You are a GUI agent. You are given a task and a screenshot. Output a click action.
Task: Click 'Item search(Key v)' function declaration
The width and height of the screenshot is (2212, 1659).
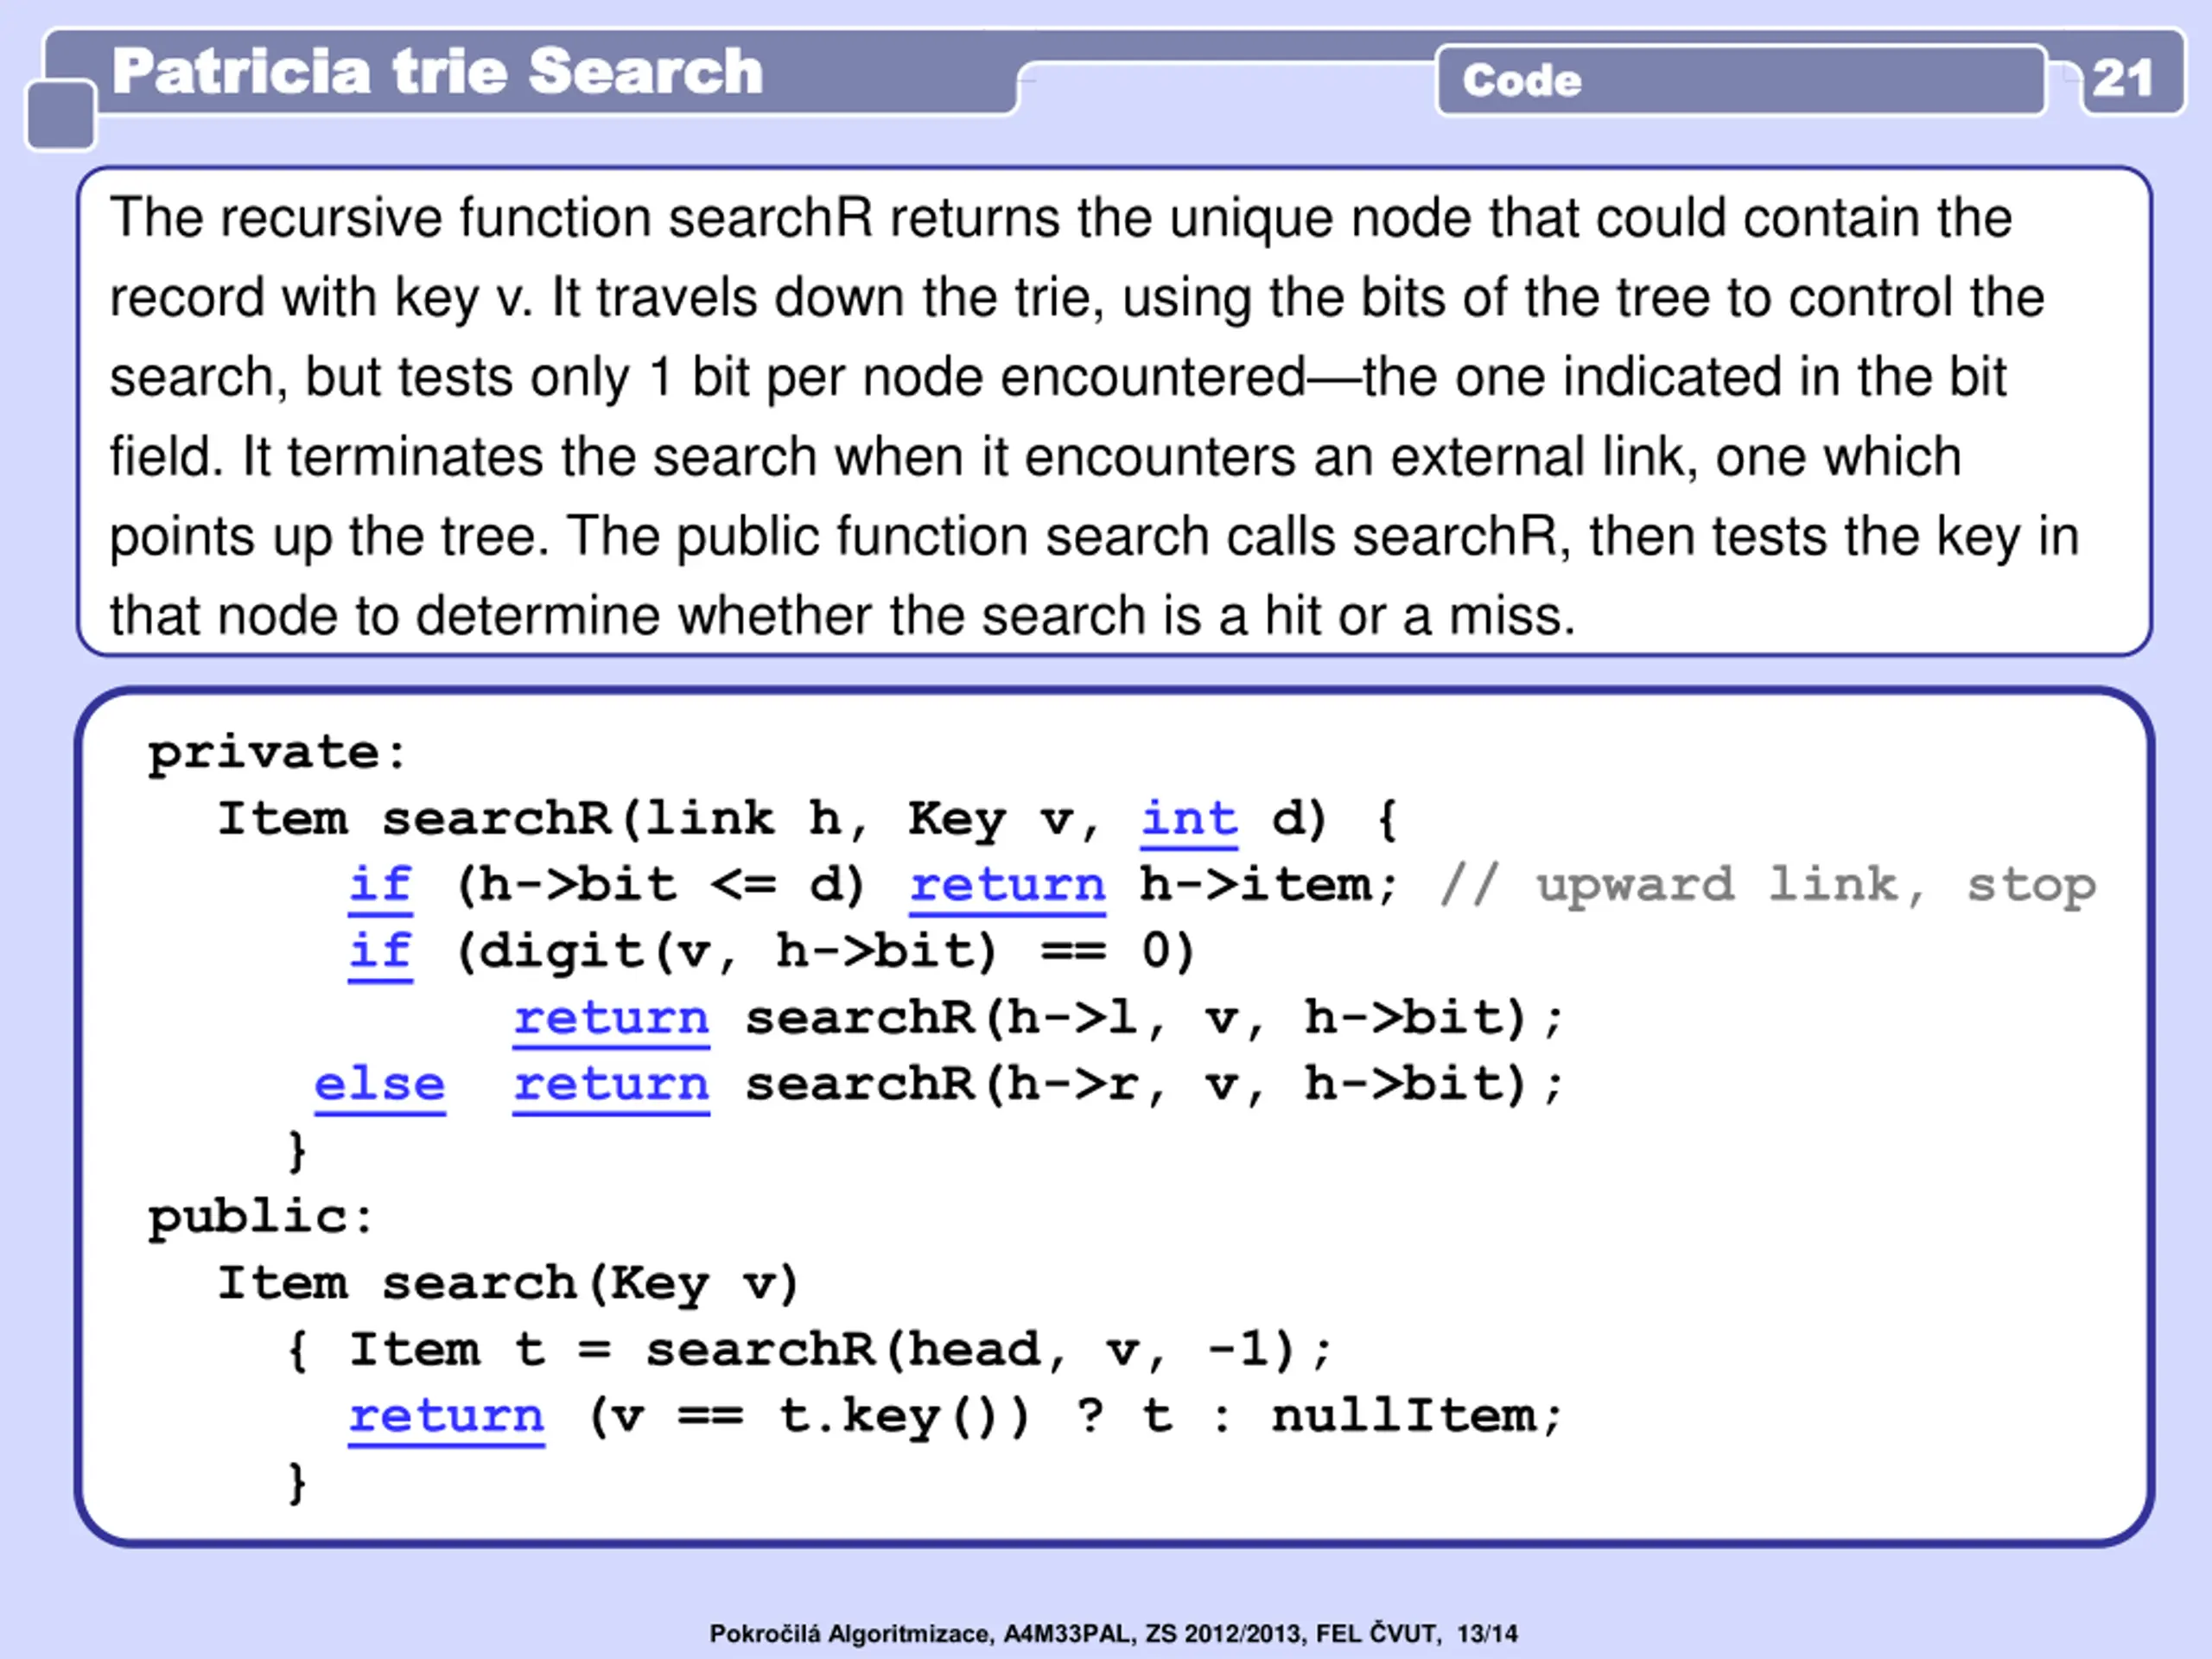pyautogui.click(x=508, y=1283)
